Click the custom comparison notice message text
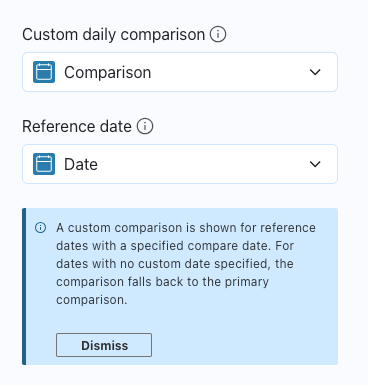Viewport: 368px width, 385px height. pyautogui.click(x=186, y=264)
